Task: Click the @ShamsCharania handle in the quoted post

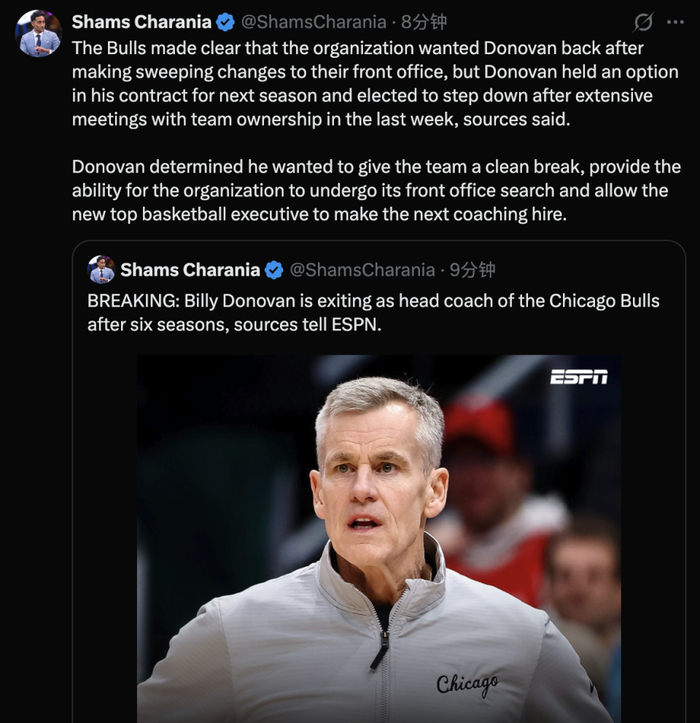Action: [362, 270]
